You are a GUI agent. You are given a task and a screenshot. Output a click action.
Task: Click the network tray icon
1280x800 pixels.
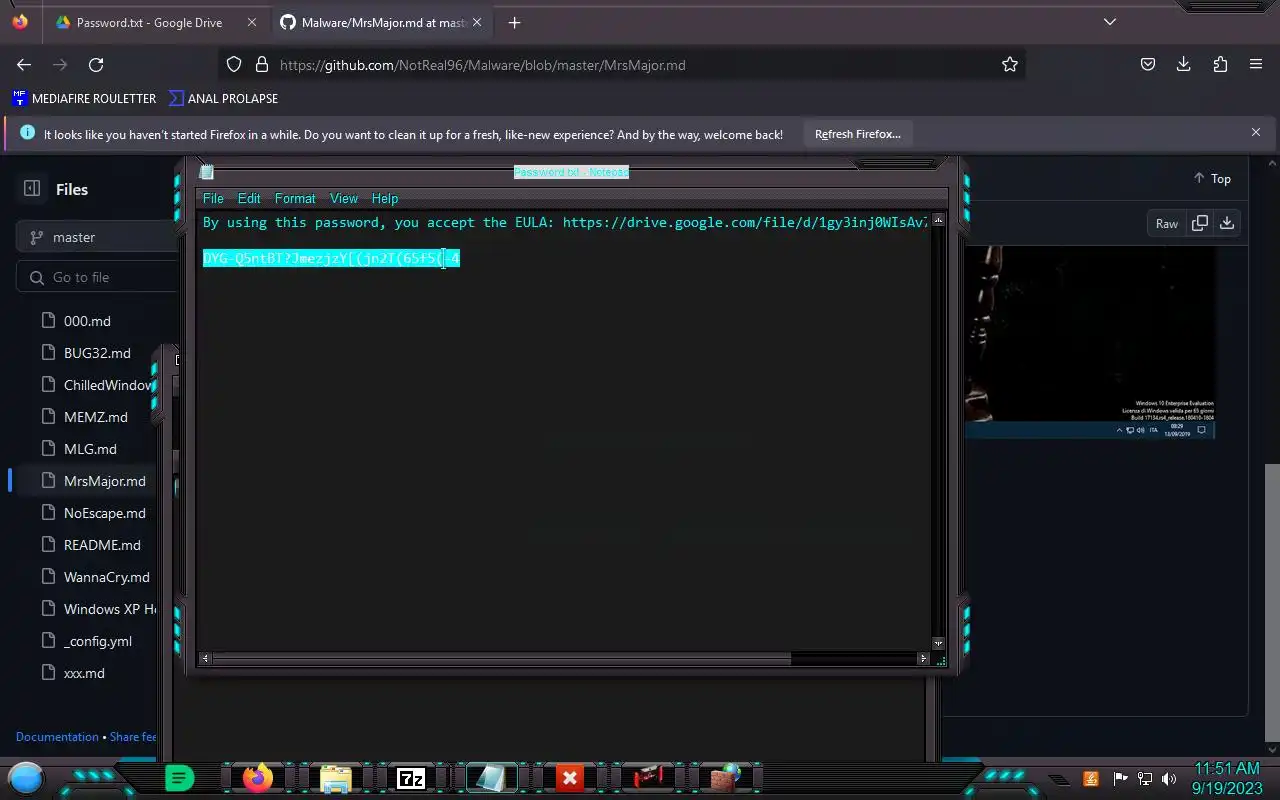coord(1144,778)
